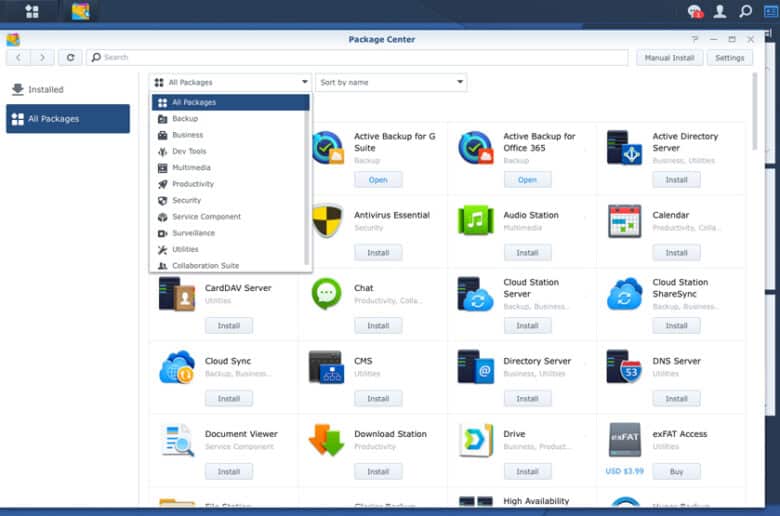The width and height of the screenshot is (780, 516).
Task: Select Package Center icon in taskbar
Action: [81, 11]
